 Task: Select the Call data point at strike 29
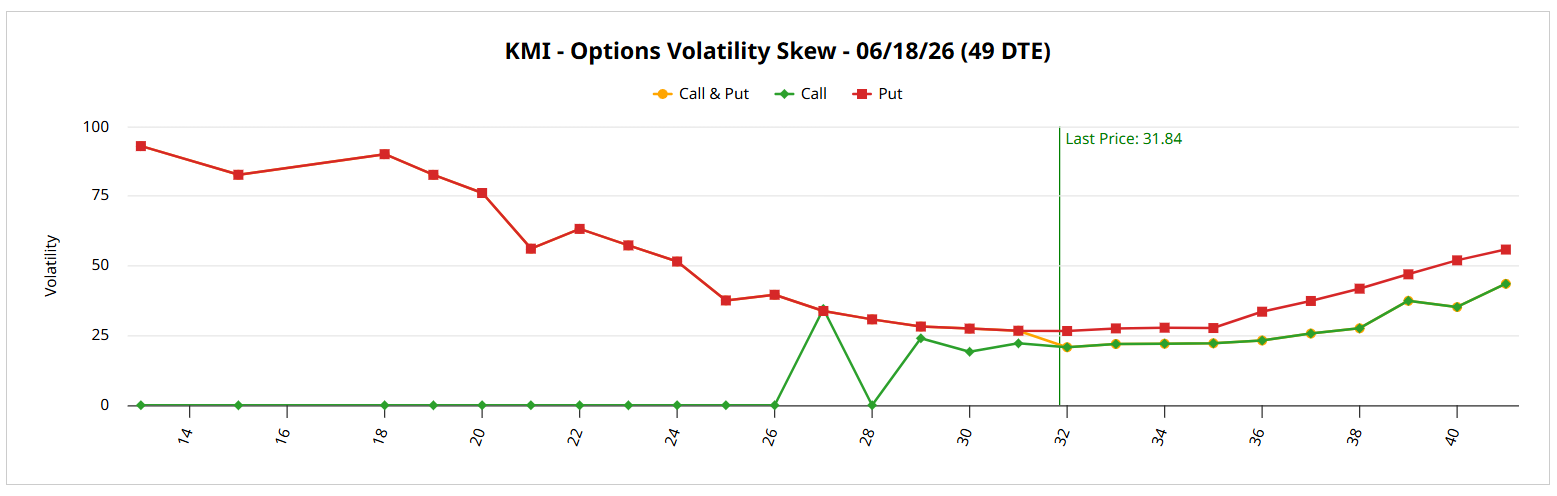click(x=921, y=338)
